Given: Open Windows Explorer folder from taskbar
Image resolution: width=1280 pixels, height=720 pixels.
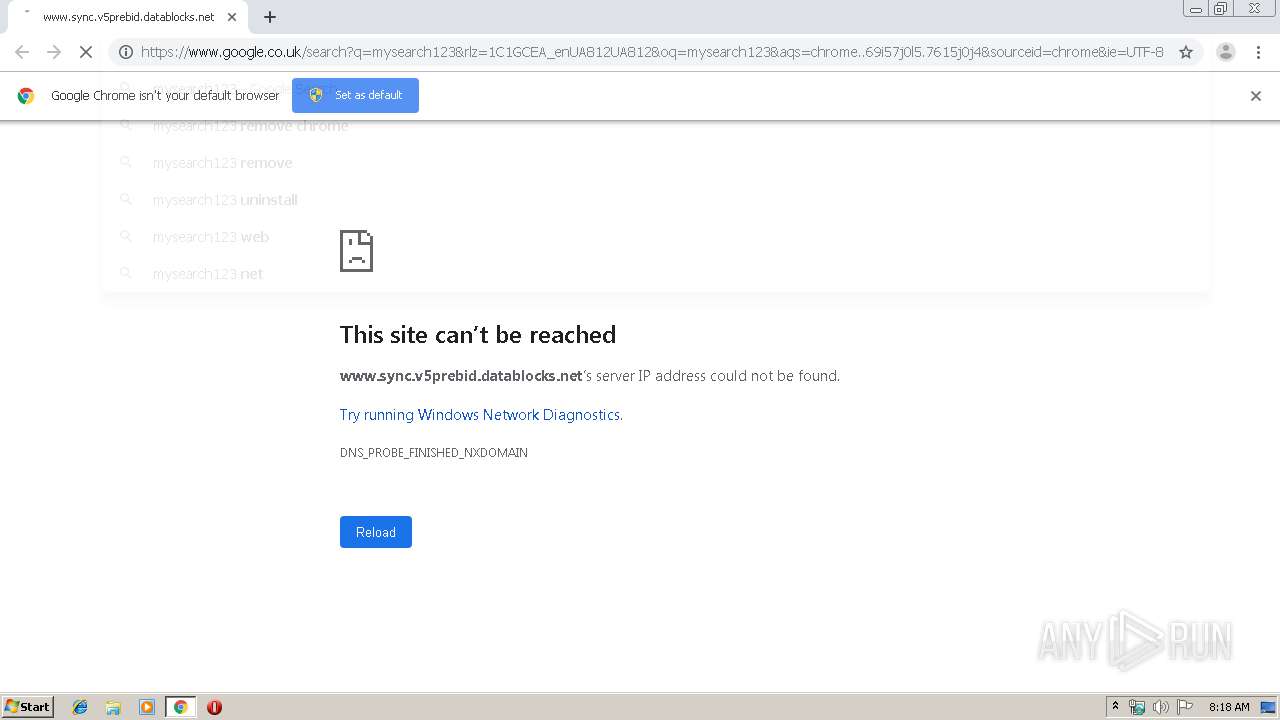Looking at the screenshot, I should [x=113, y=707].
